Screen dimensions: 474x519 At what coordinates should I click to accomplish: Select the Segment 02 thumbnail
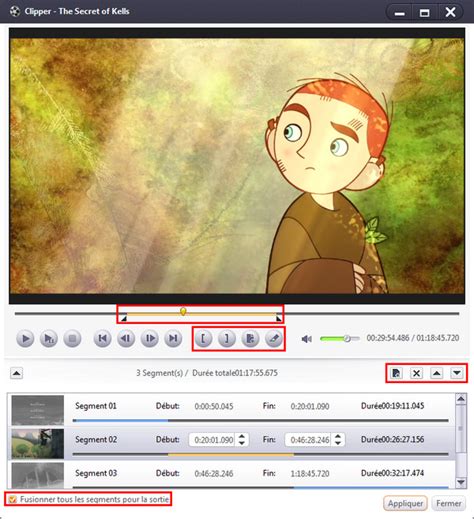38,444
